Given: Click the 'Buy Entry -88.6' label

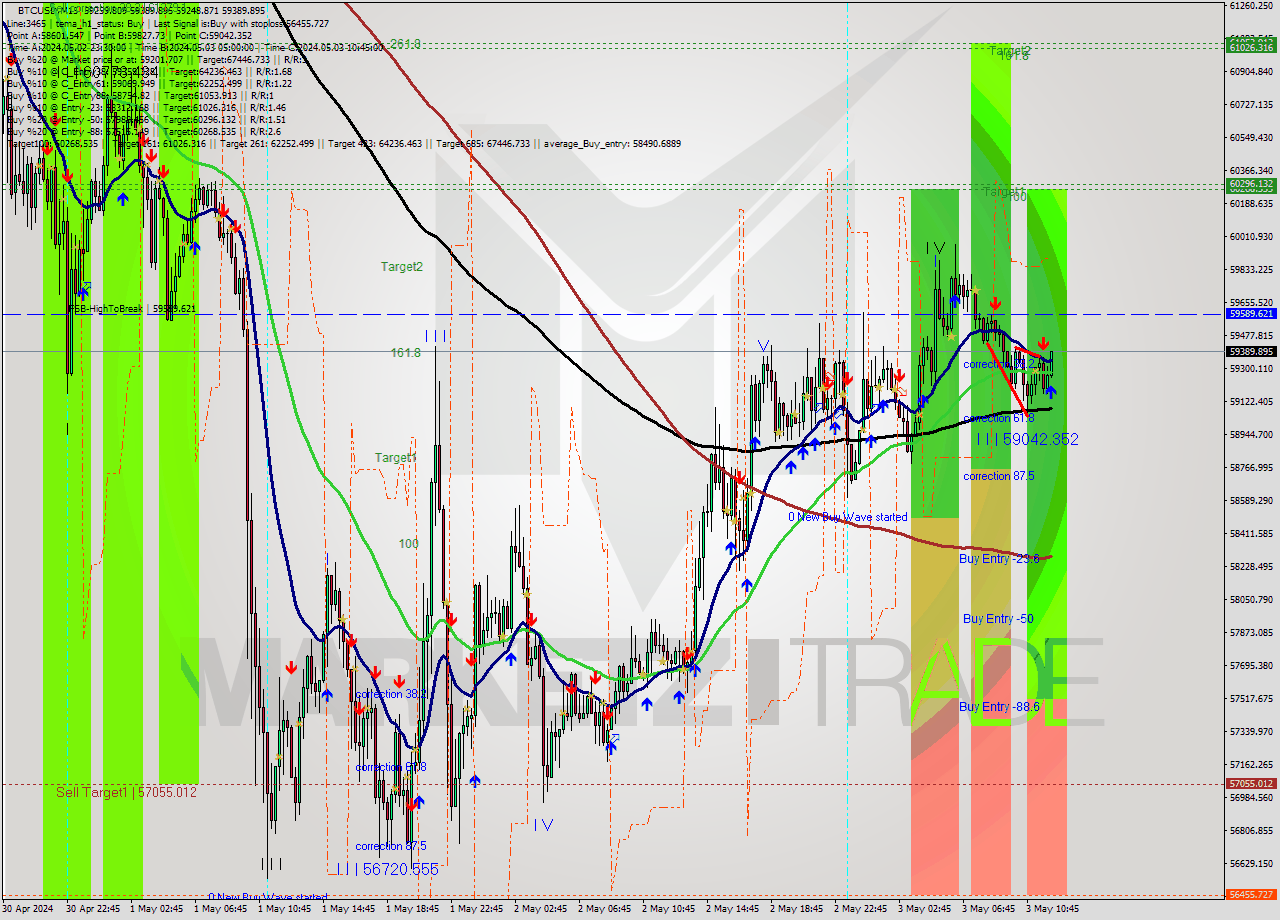Looking at the screenshot, I should click(x=999, y=707).
